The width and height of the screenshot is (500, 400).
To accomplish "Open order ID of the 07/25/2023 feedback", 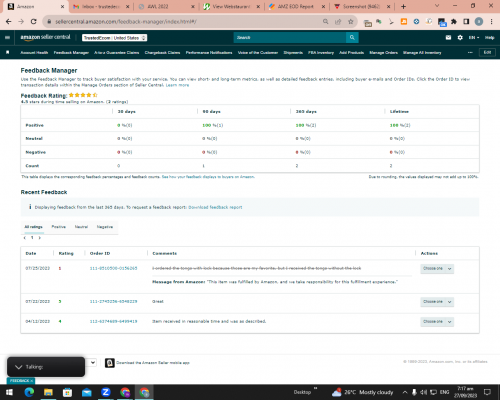I will click(113, 268).
